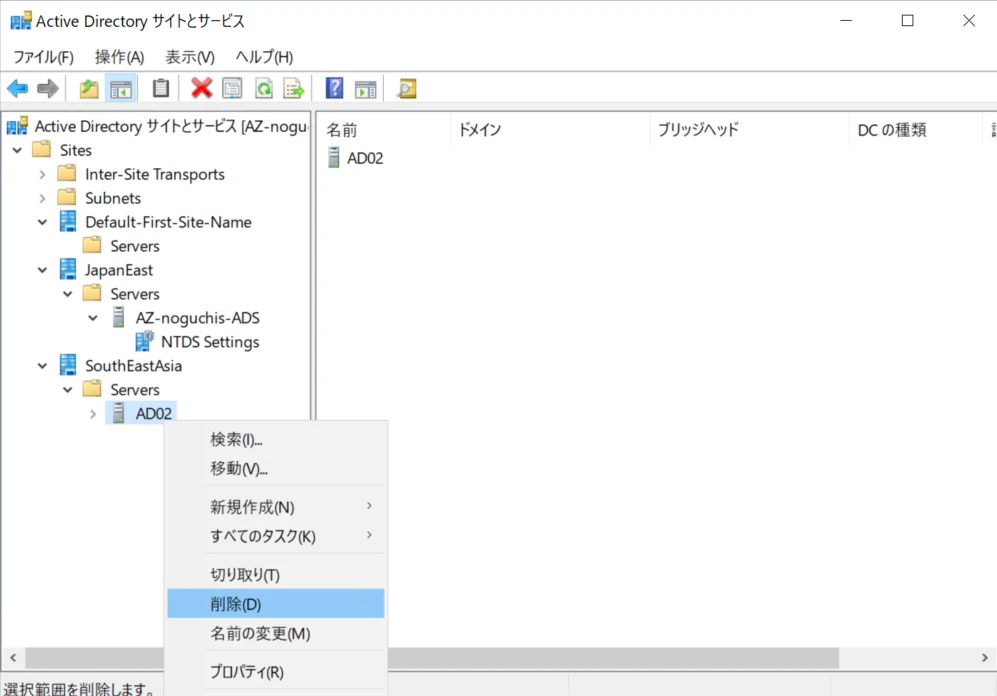997x696 pixels.
Task: Click the Back arrow toolbar icon
Action: coord(17,88)
